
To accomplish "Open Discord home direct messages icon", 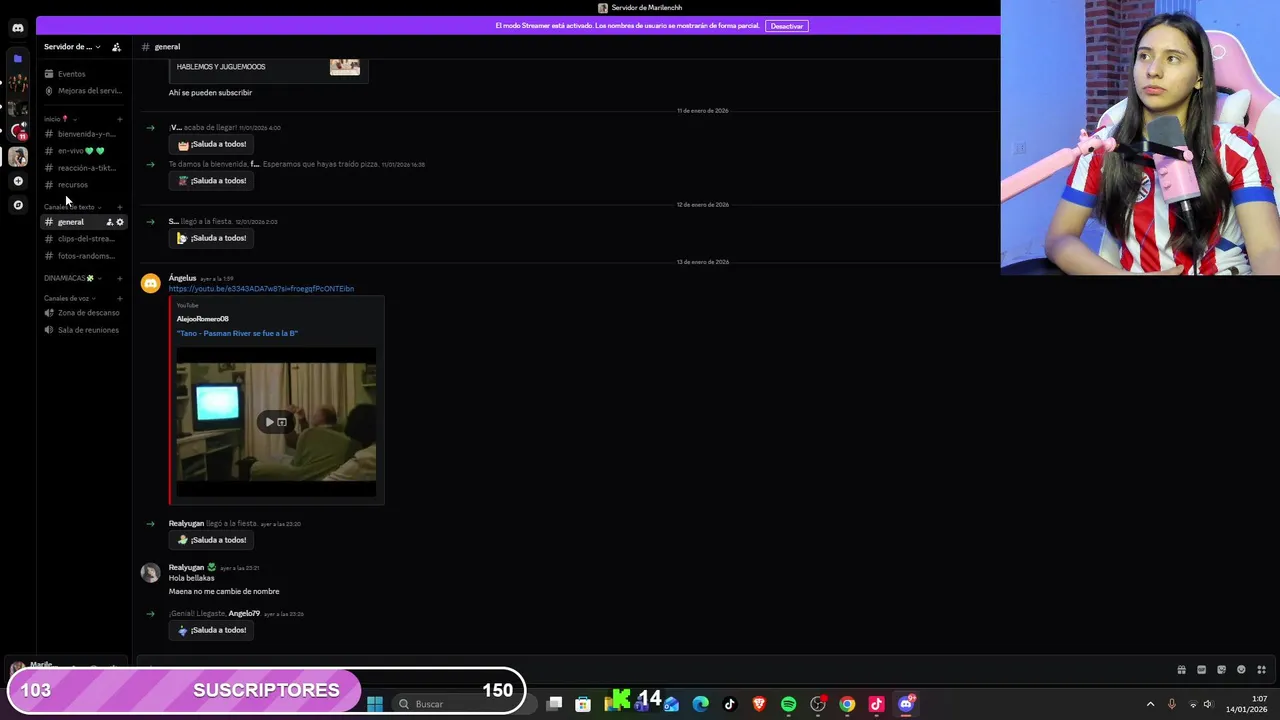I will [18, 28].
